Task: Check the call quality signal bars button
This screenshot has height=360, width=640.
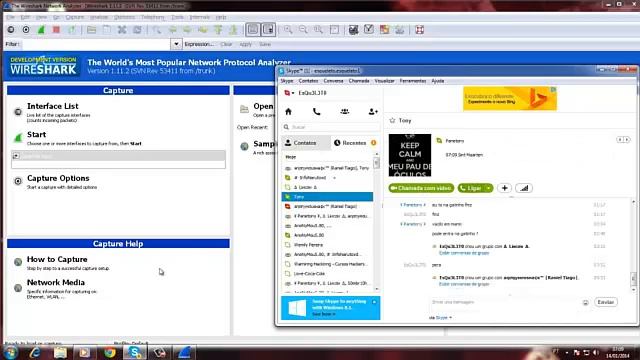Action: 524,188
